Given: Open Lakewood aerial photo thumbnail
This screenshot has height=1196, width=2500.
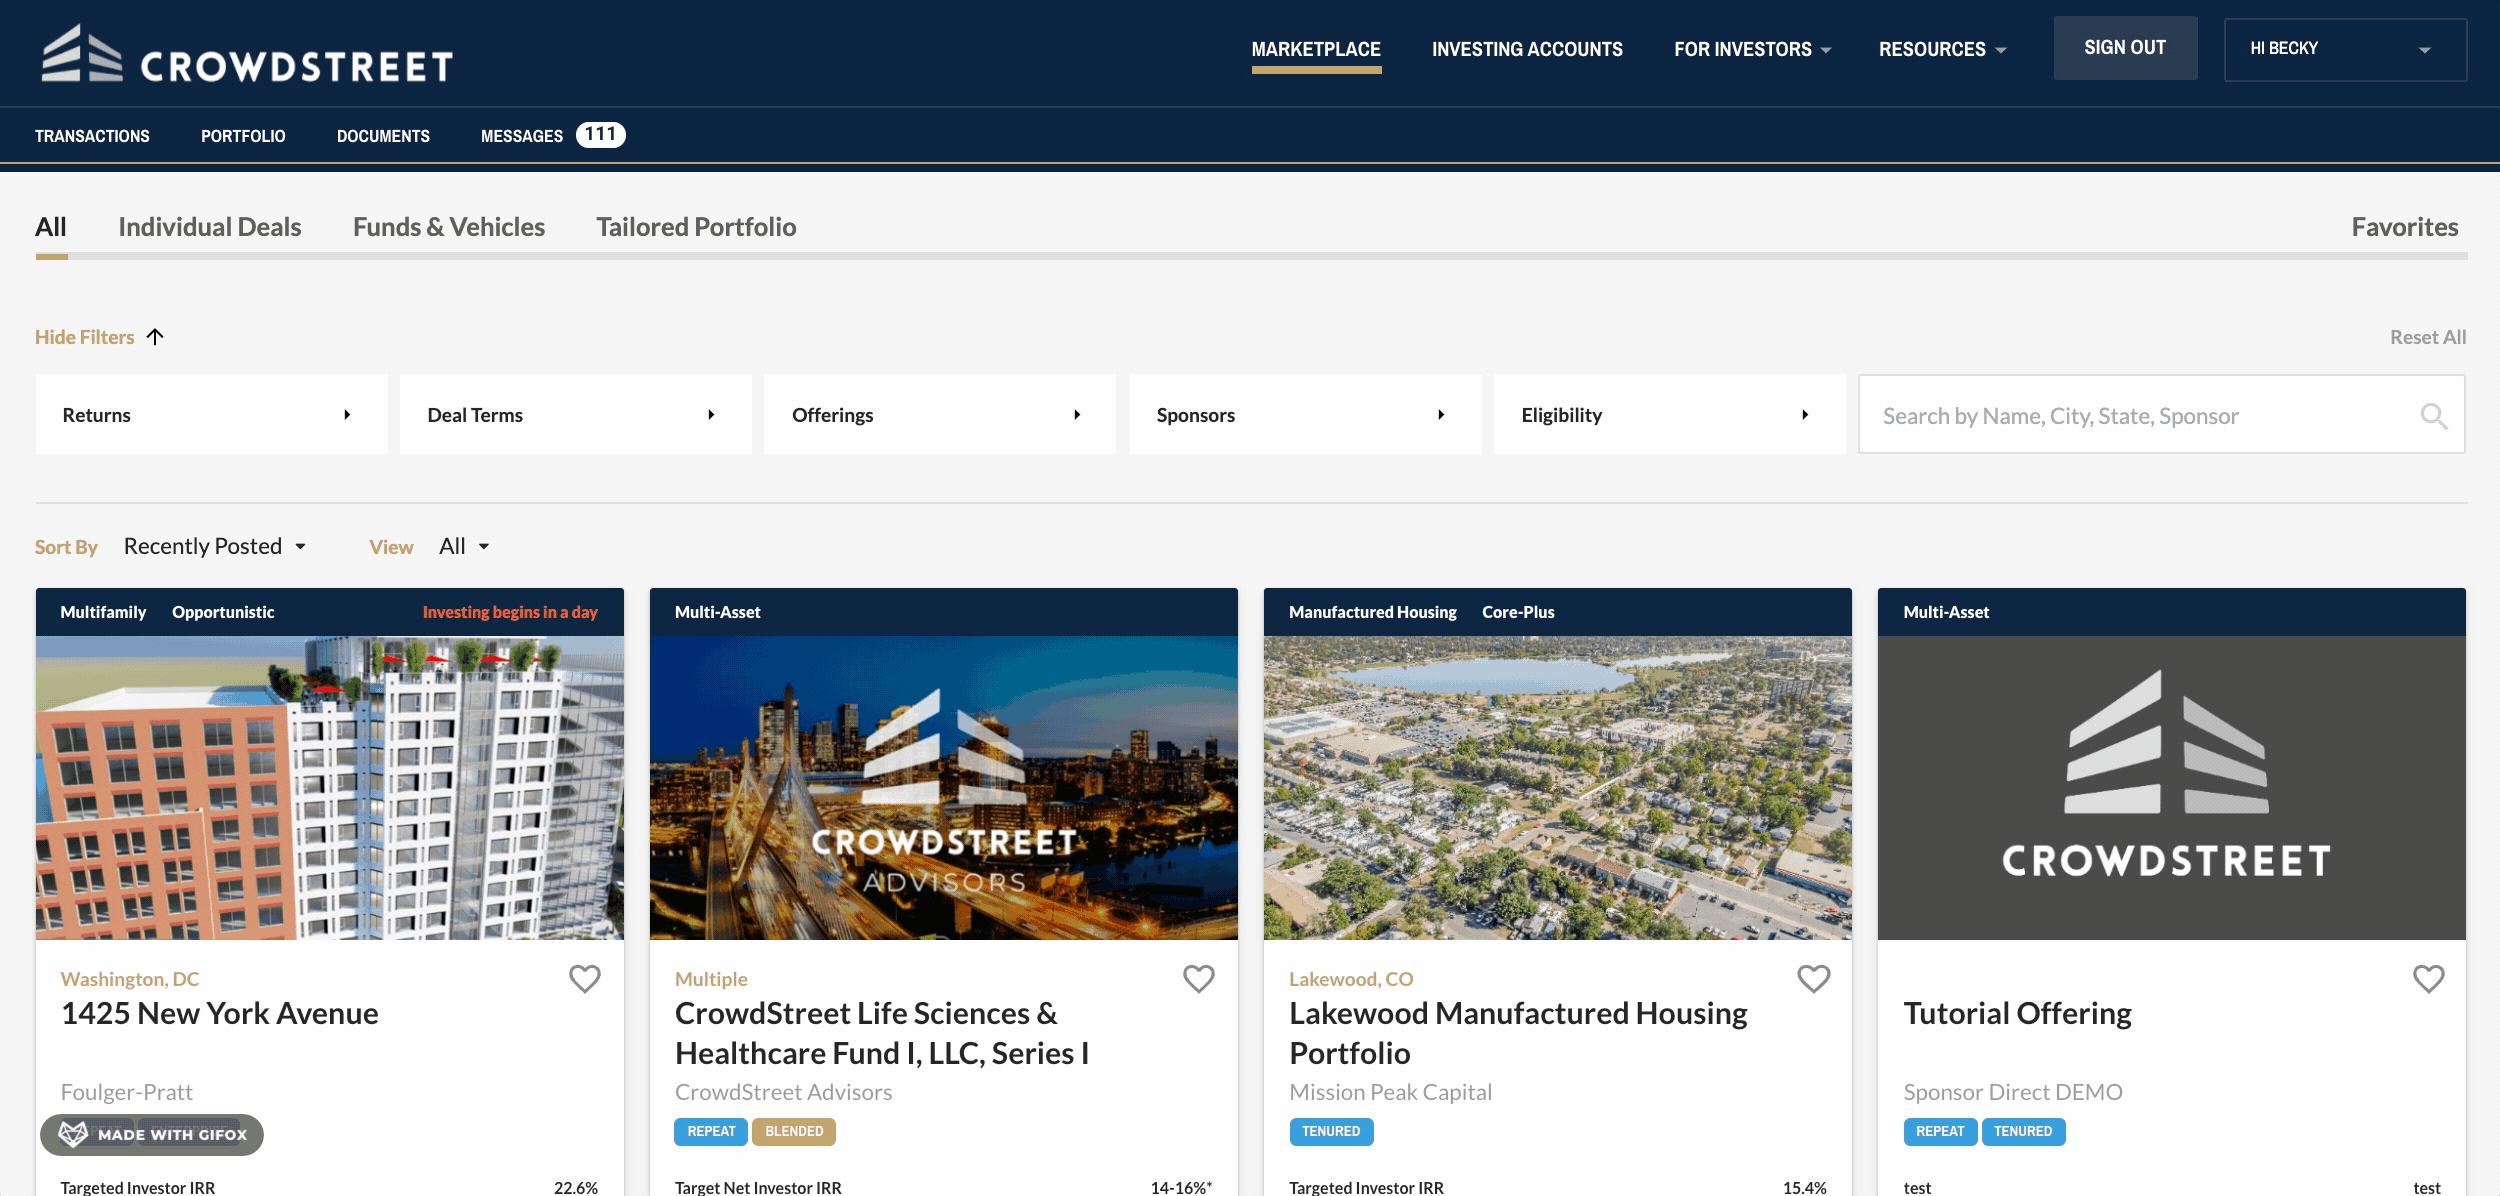Looking at the screenshot, I should coord(1558,788).
